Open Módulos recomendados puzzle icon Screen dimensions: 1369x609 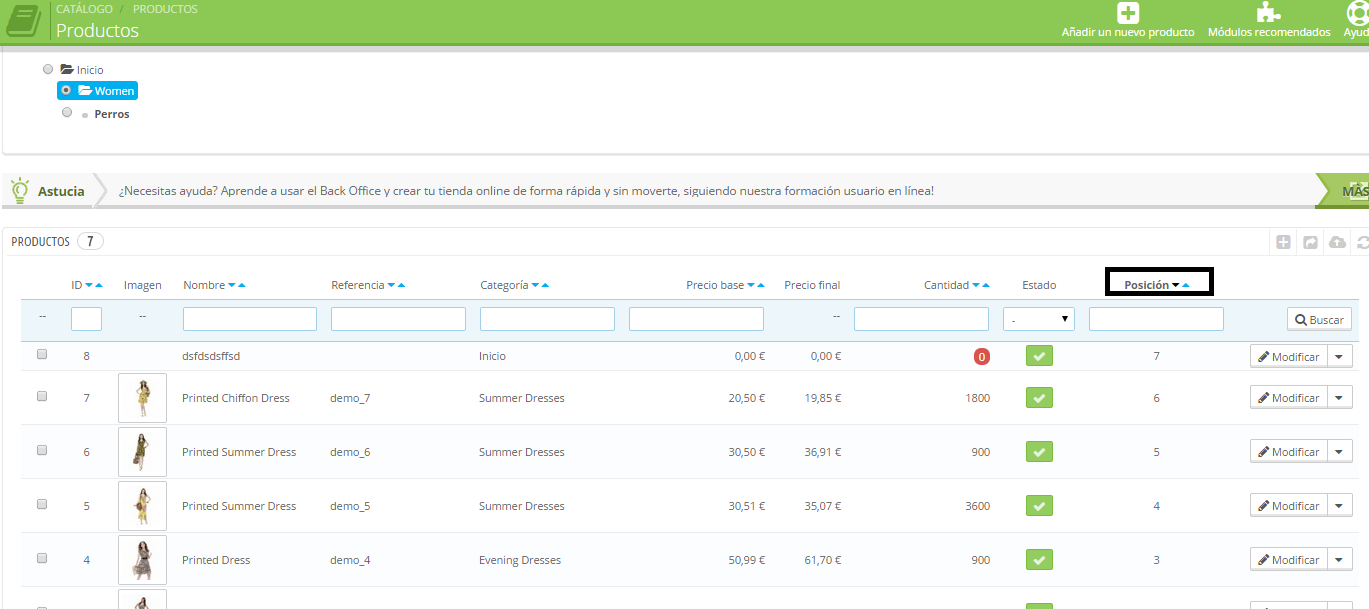tap(1268, 13)
